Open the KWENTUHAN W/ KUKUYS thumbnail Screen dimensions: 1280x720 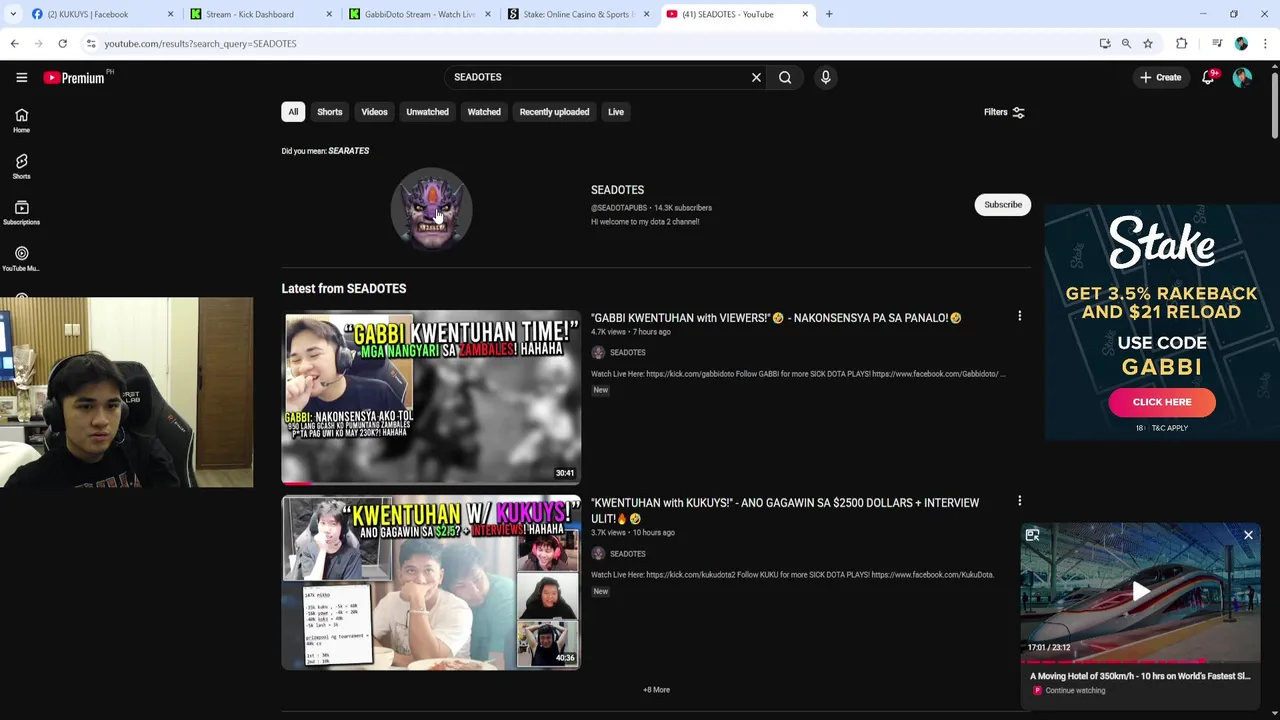point(431,583)
